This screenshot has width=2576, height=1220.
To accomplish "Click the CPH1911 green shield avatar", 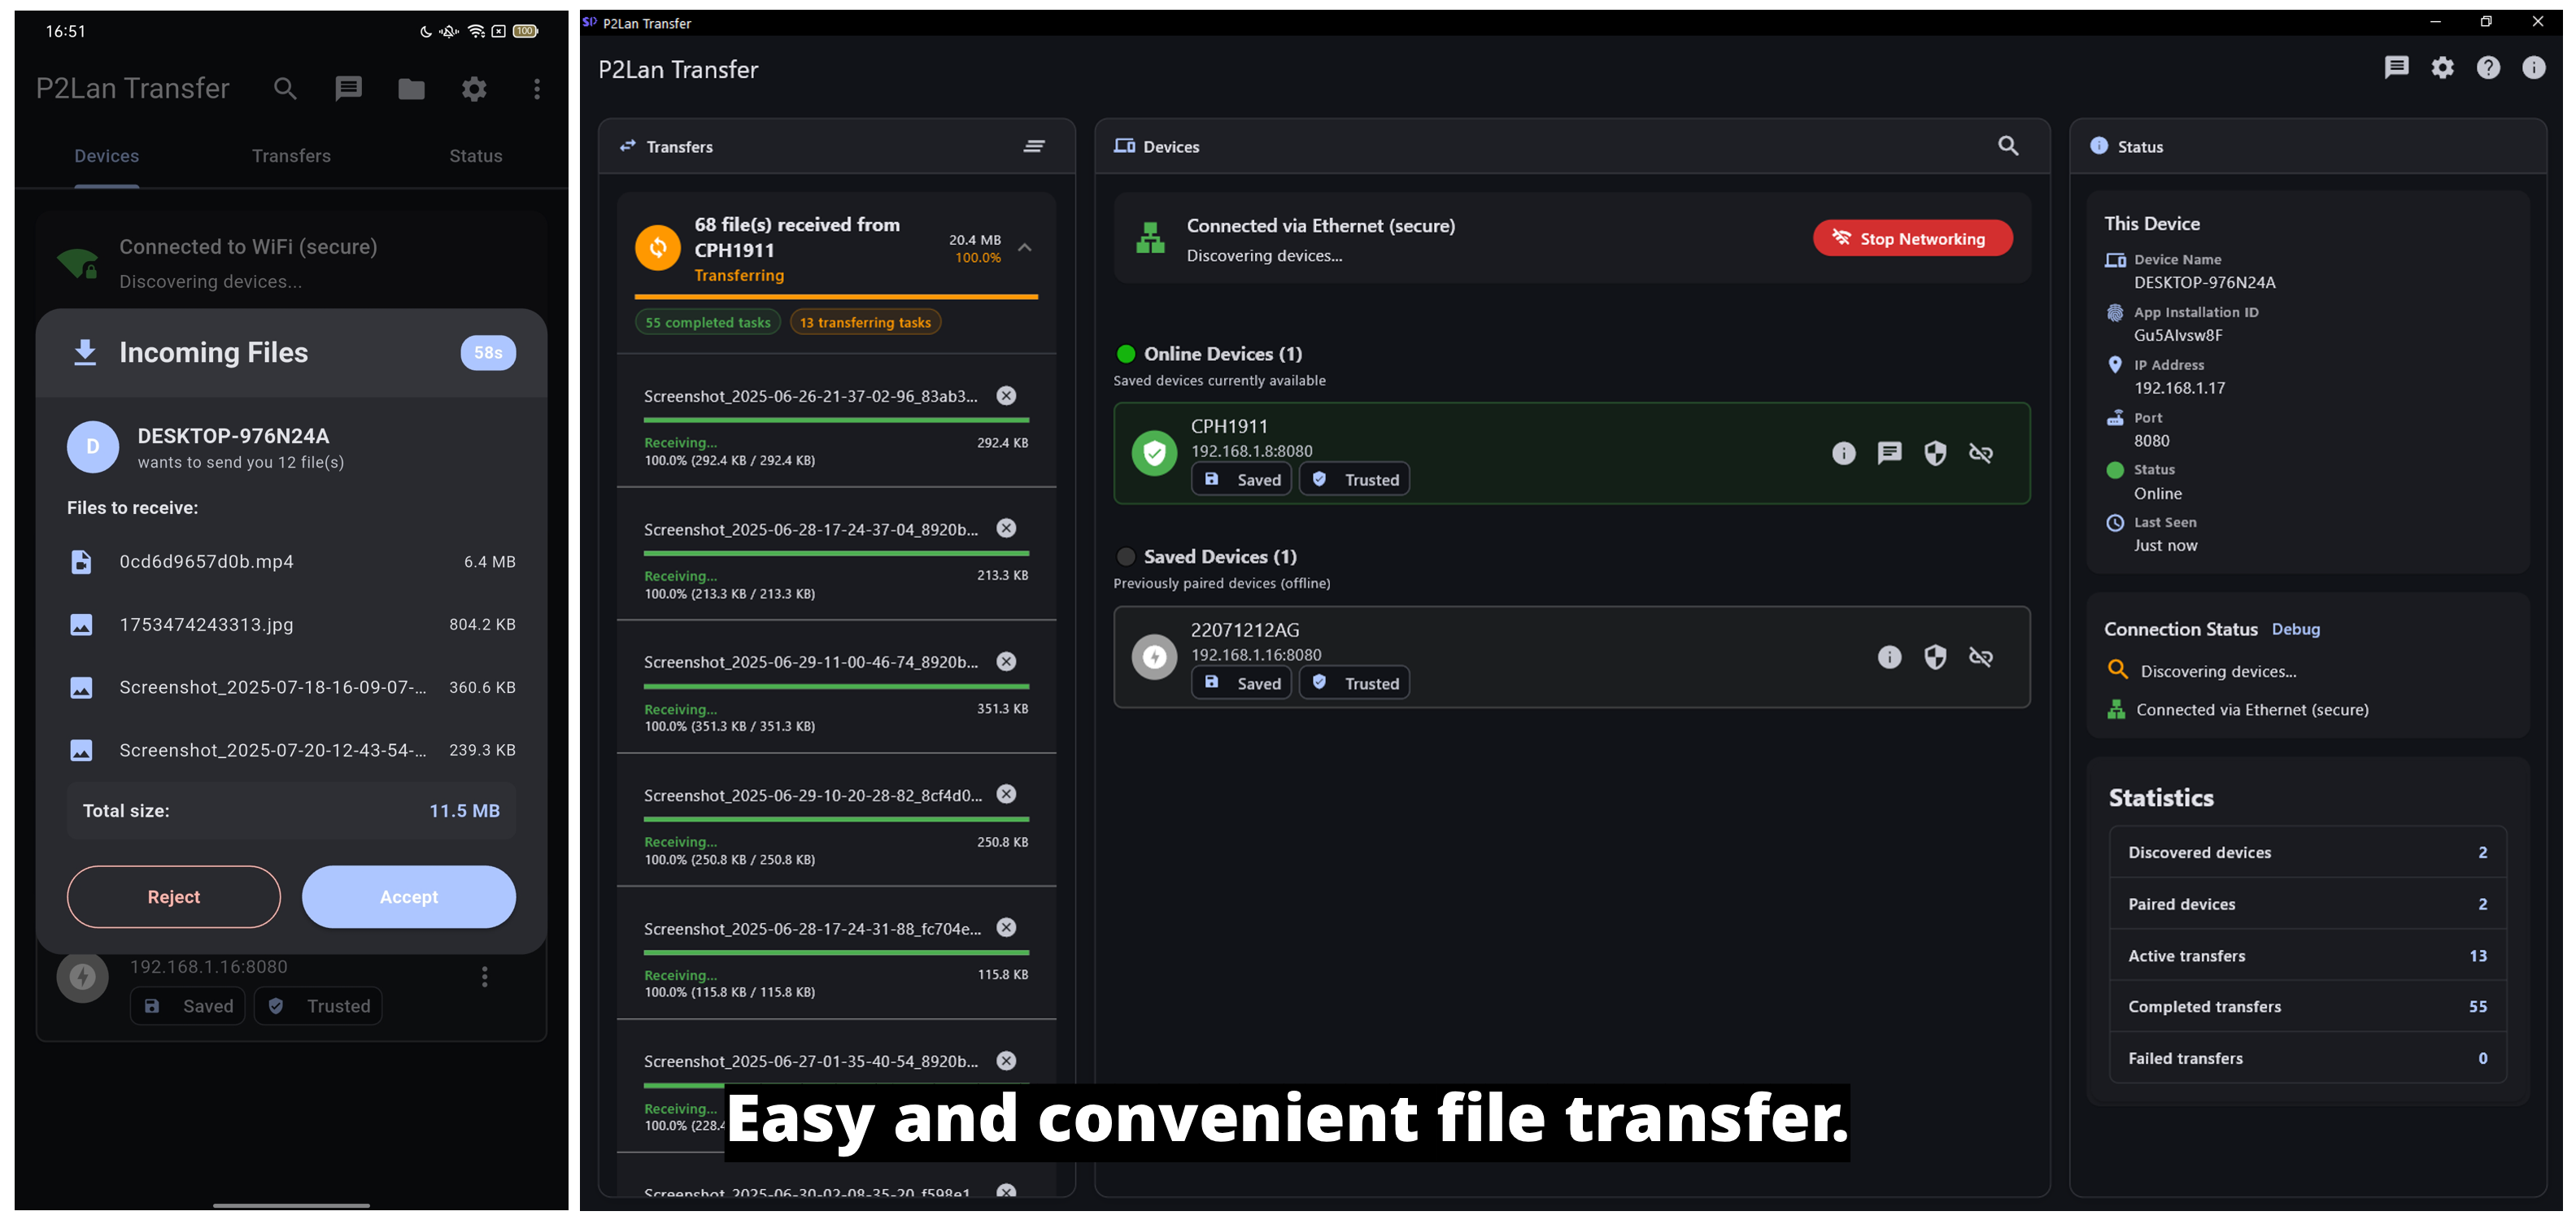I will click(1154, 453).
